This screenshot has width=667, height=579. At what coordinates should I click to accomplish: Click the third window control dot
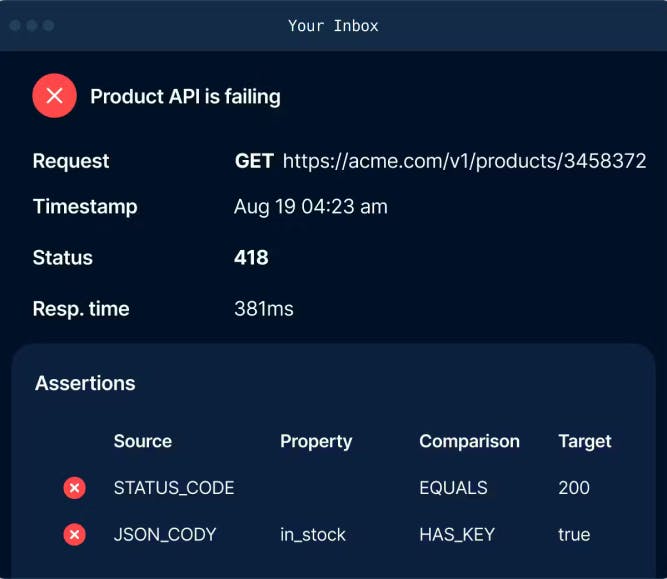click(49, 25)
